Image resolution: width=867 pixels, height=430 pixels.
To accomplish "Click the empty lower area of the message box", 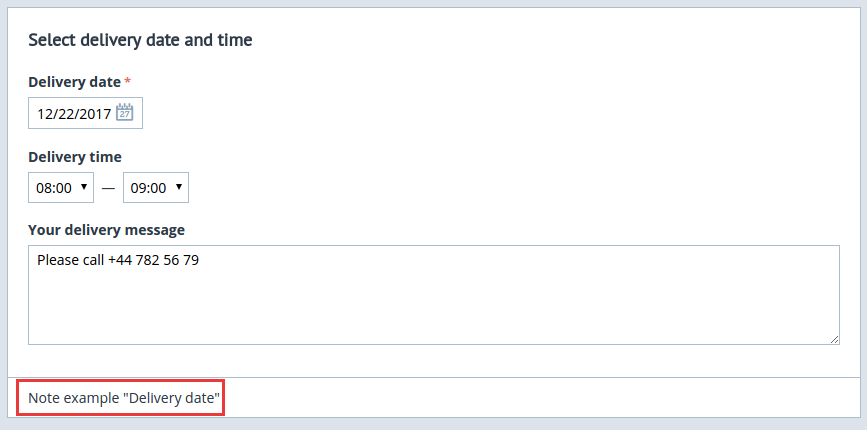I will point(434,310).
